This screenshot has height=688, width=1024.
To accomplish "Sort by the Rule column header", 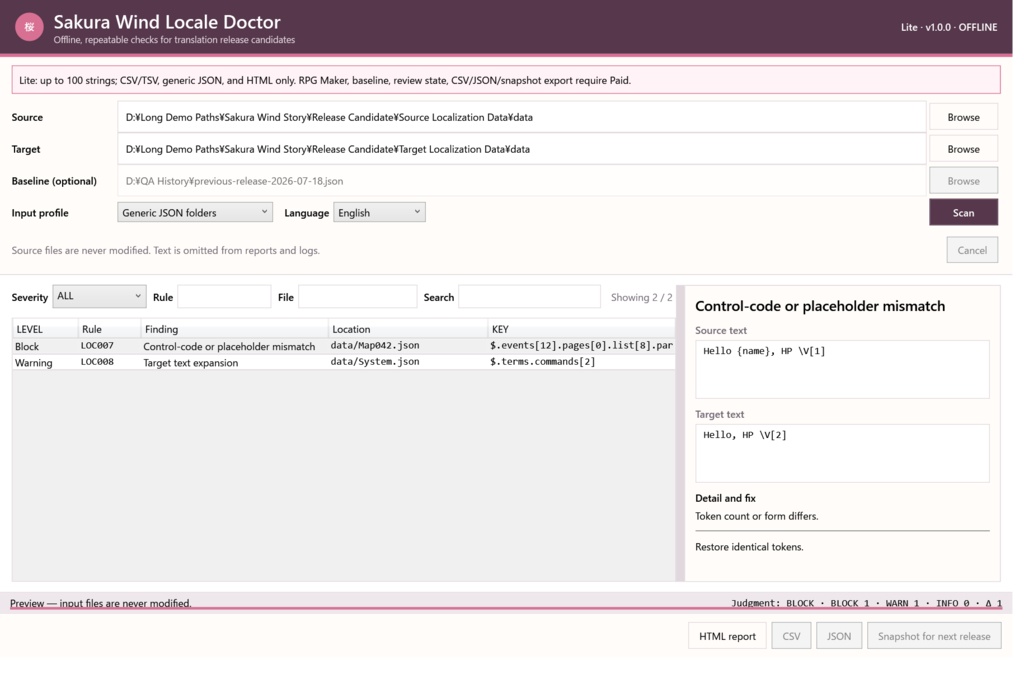I will pos(109,329).
